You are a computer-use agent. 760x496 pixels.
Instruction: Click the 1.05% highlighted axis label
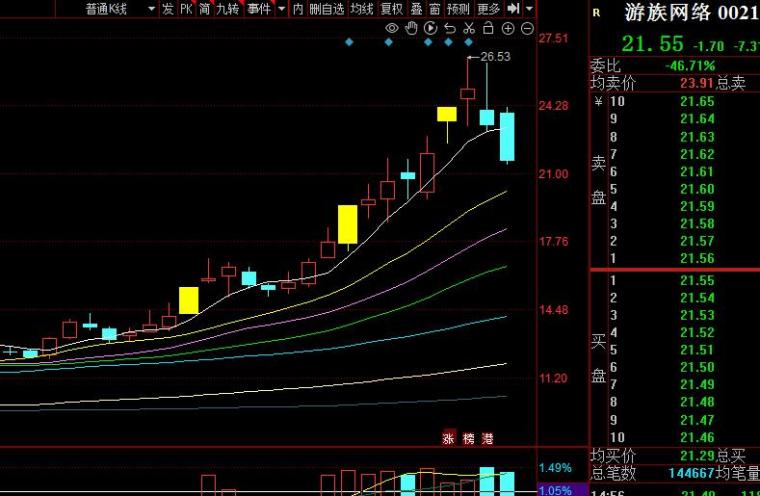(555, 490)
